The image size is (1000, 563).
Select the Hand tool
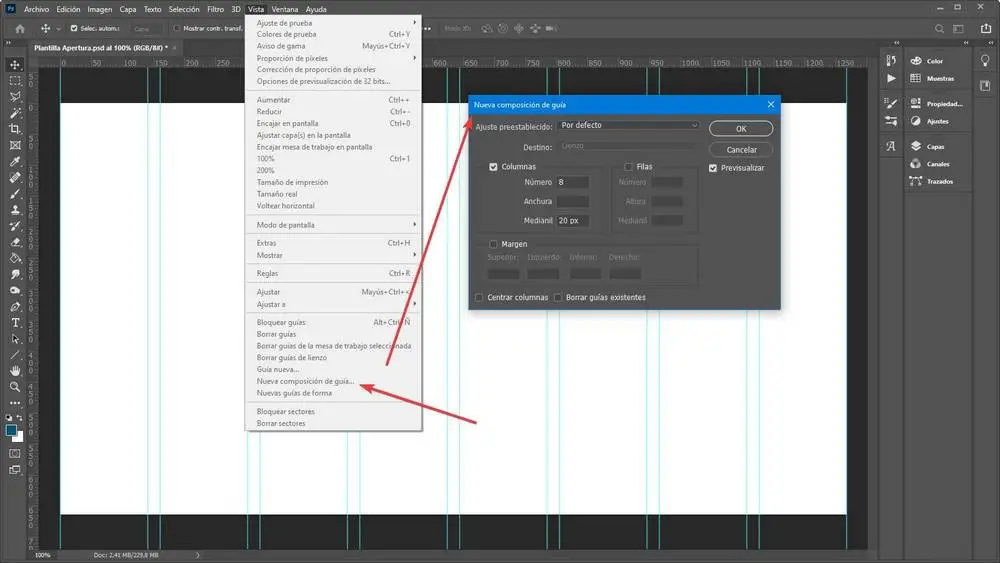coord(15,370)
